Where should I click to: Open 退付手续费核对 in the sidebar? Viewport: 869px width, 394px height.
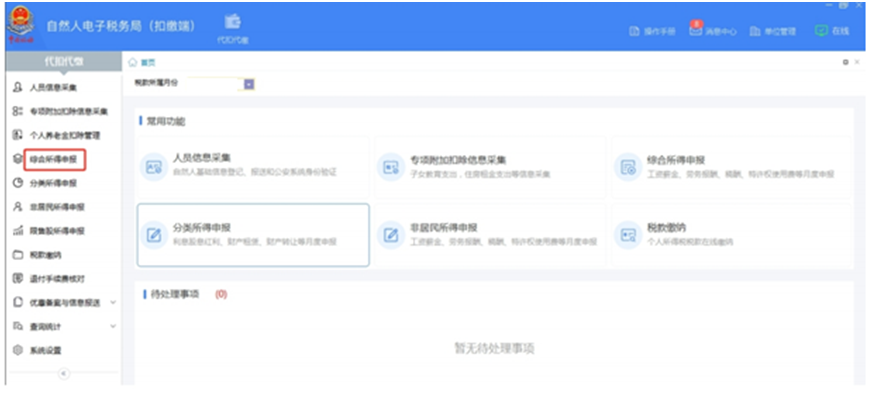(x=49, y=279)
